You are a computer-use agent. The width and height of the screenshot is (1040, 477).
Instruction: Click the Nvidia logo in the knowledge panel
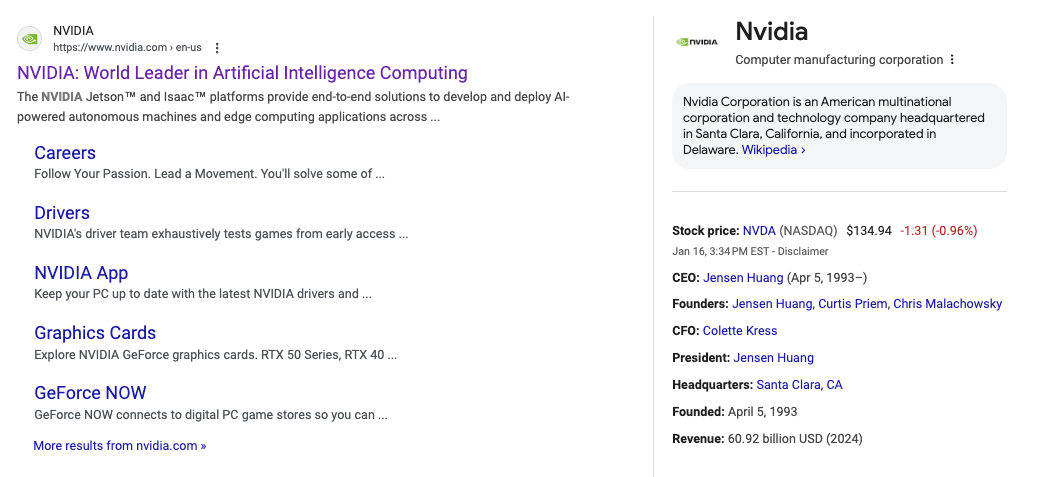click(x=697, y=42)
